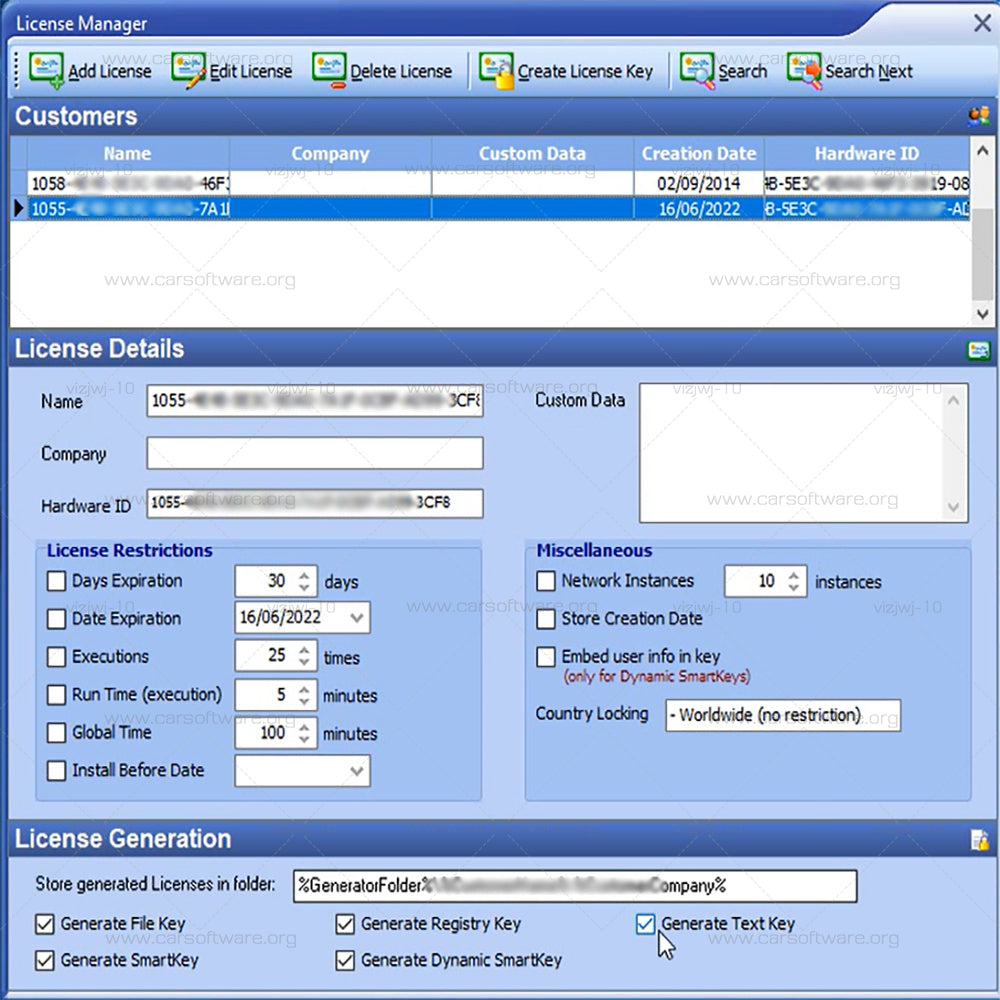
Task: Sort customers by the Name column header
Action: 128,154
